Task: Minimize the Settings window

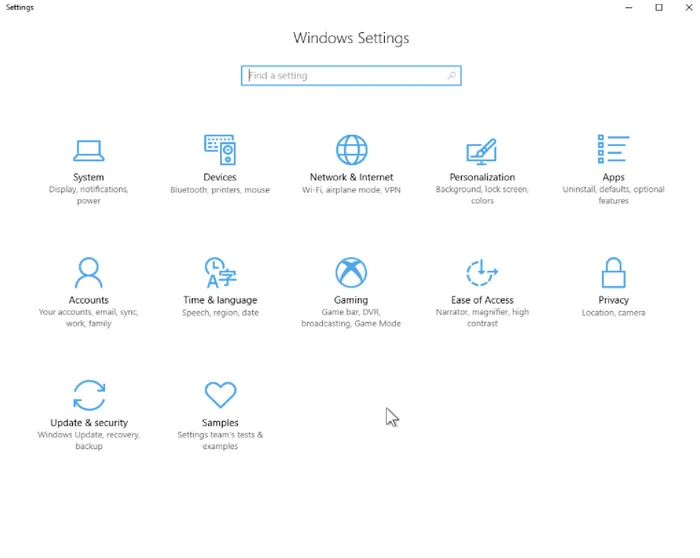Action: click(x=629, y=8)
